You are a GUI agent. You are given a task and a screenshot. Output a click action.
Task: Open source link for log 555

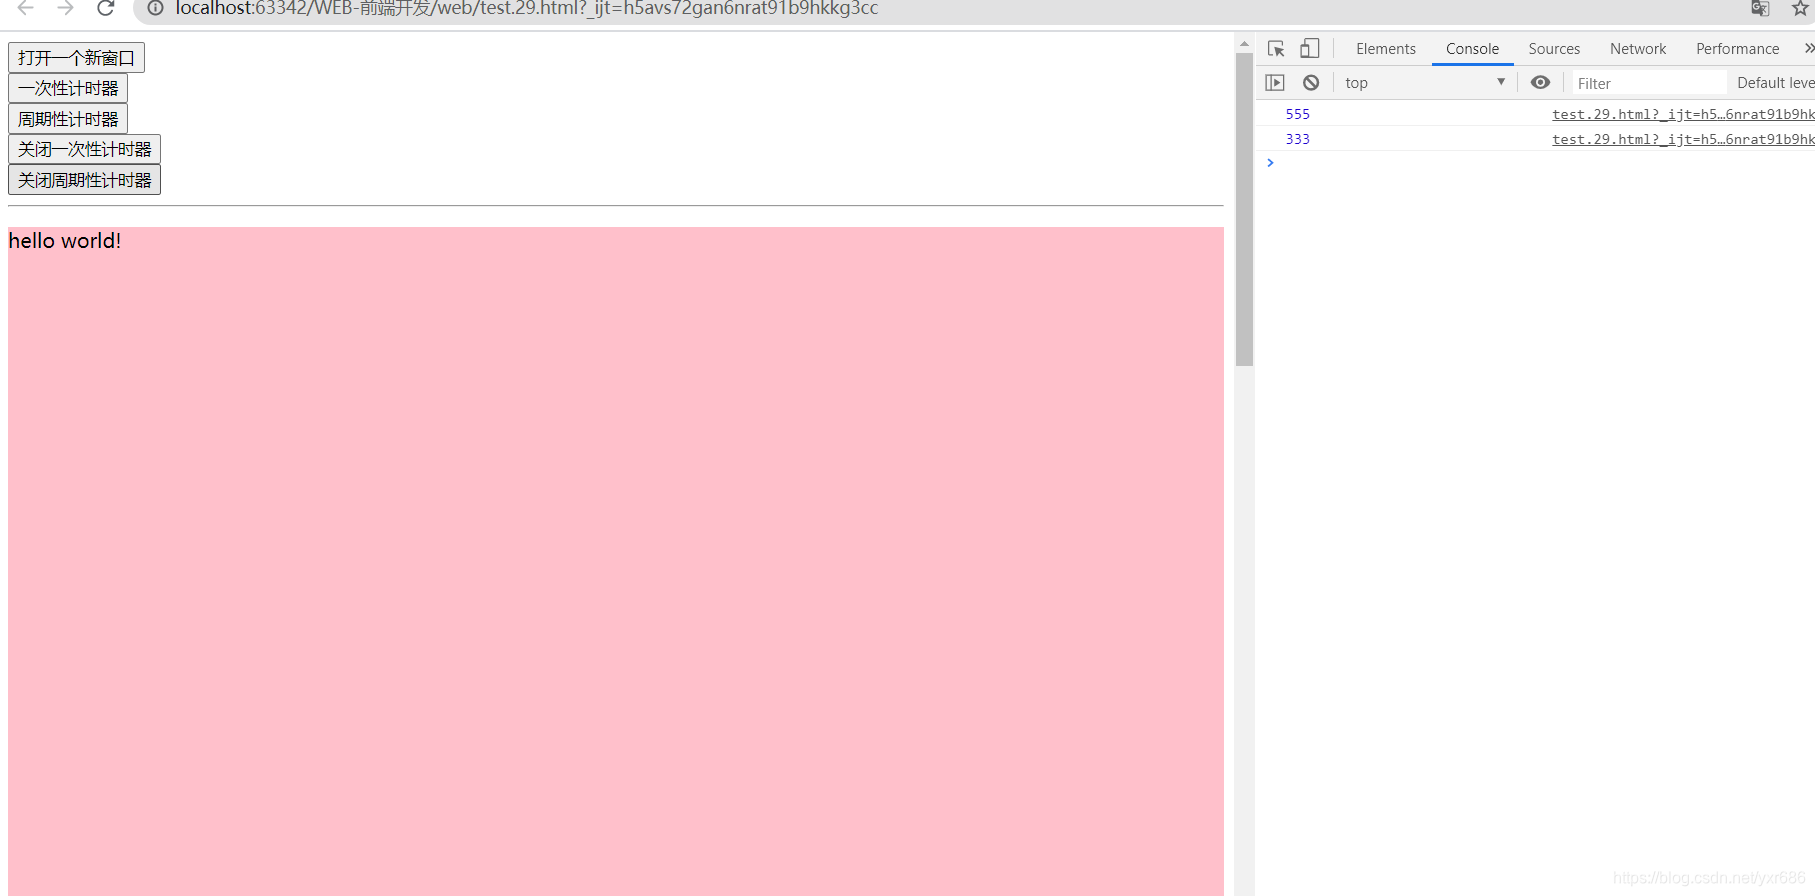point(1683,114)
